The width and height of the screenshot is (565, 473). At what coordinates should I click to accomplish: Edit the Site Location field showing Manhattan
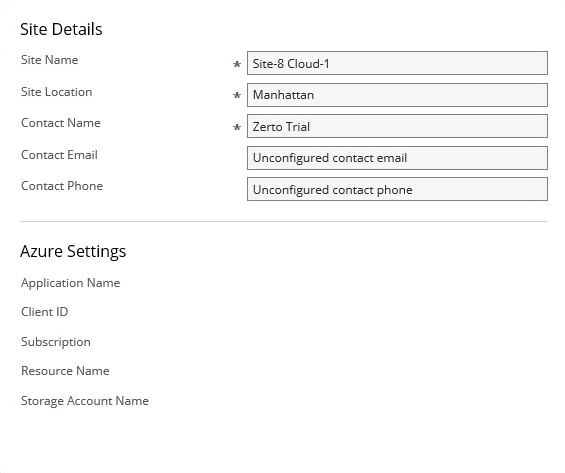pyautogui.click(x=397, y=95)
